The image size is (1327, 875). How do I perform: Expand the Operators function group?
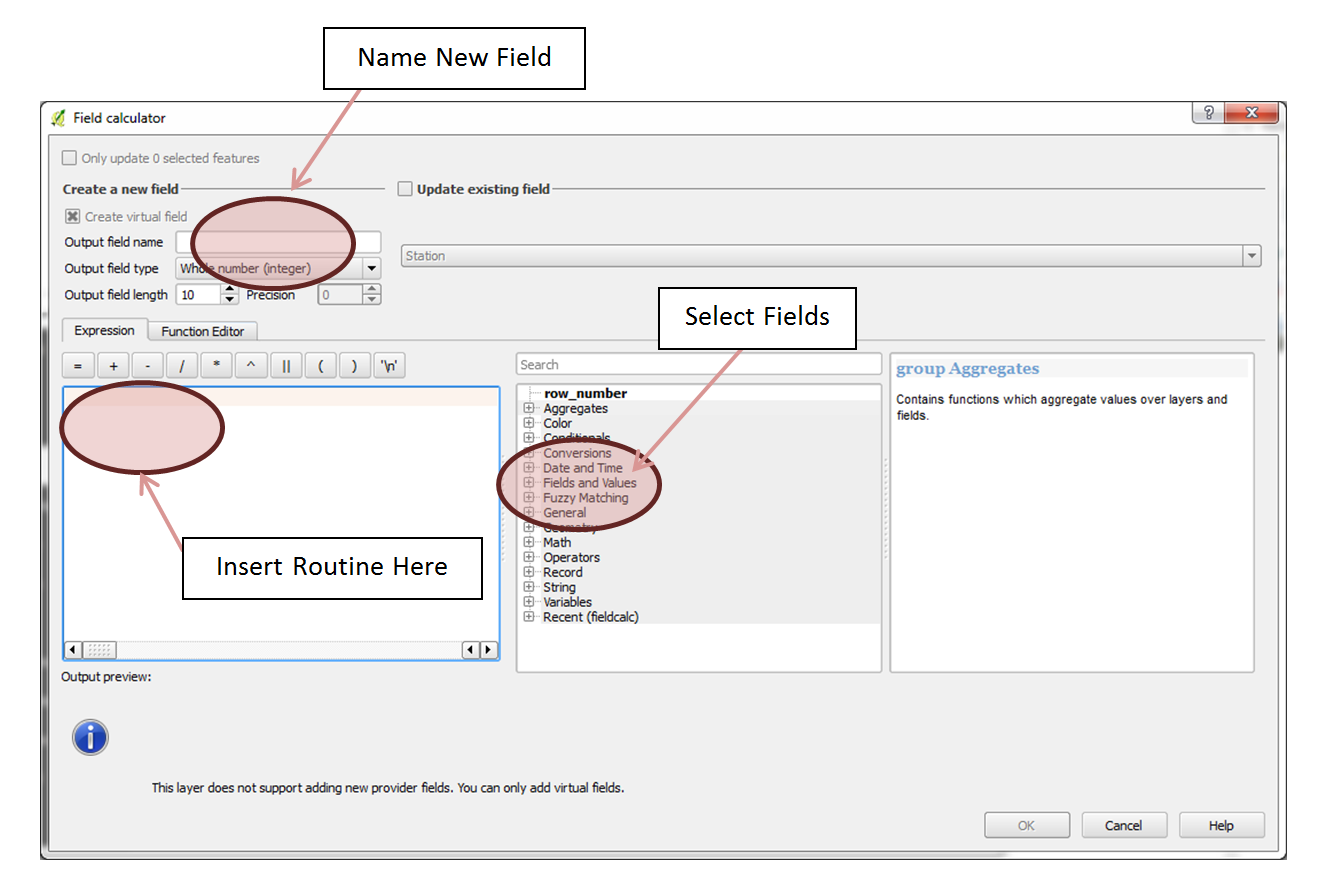point(529,557)
